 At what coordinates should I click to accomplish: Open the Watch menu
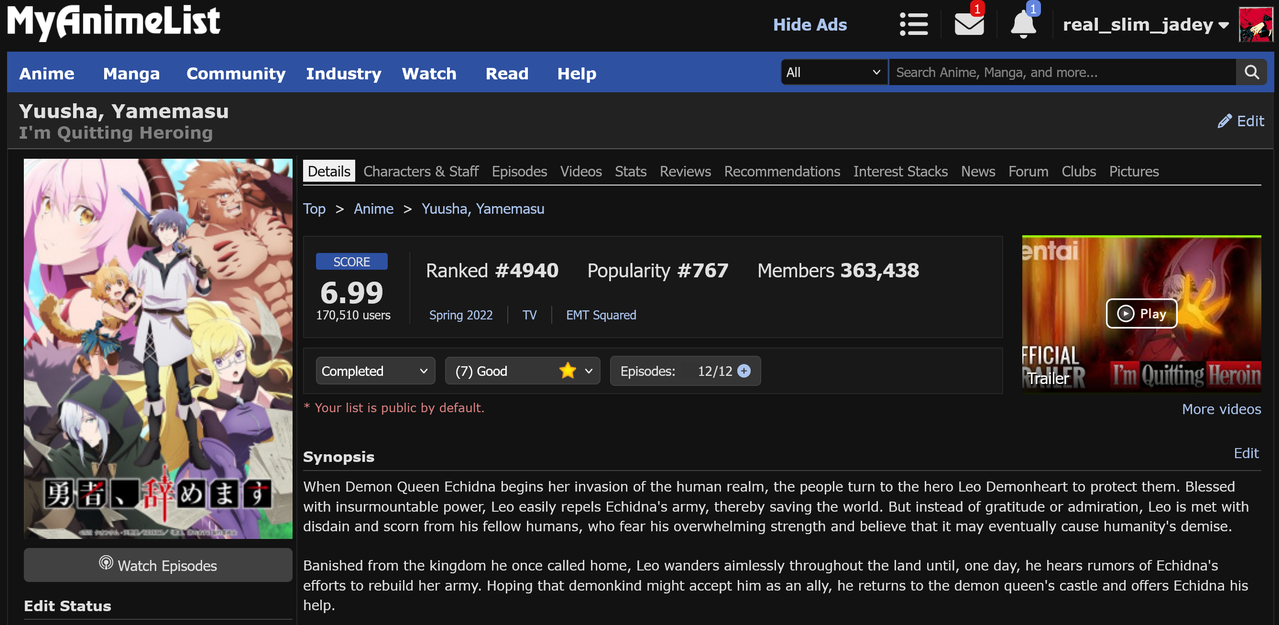pos(429,73)
